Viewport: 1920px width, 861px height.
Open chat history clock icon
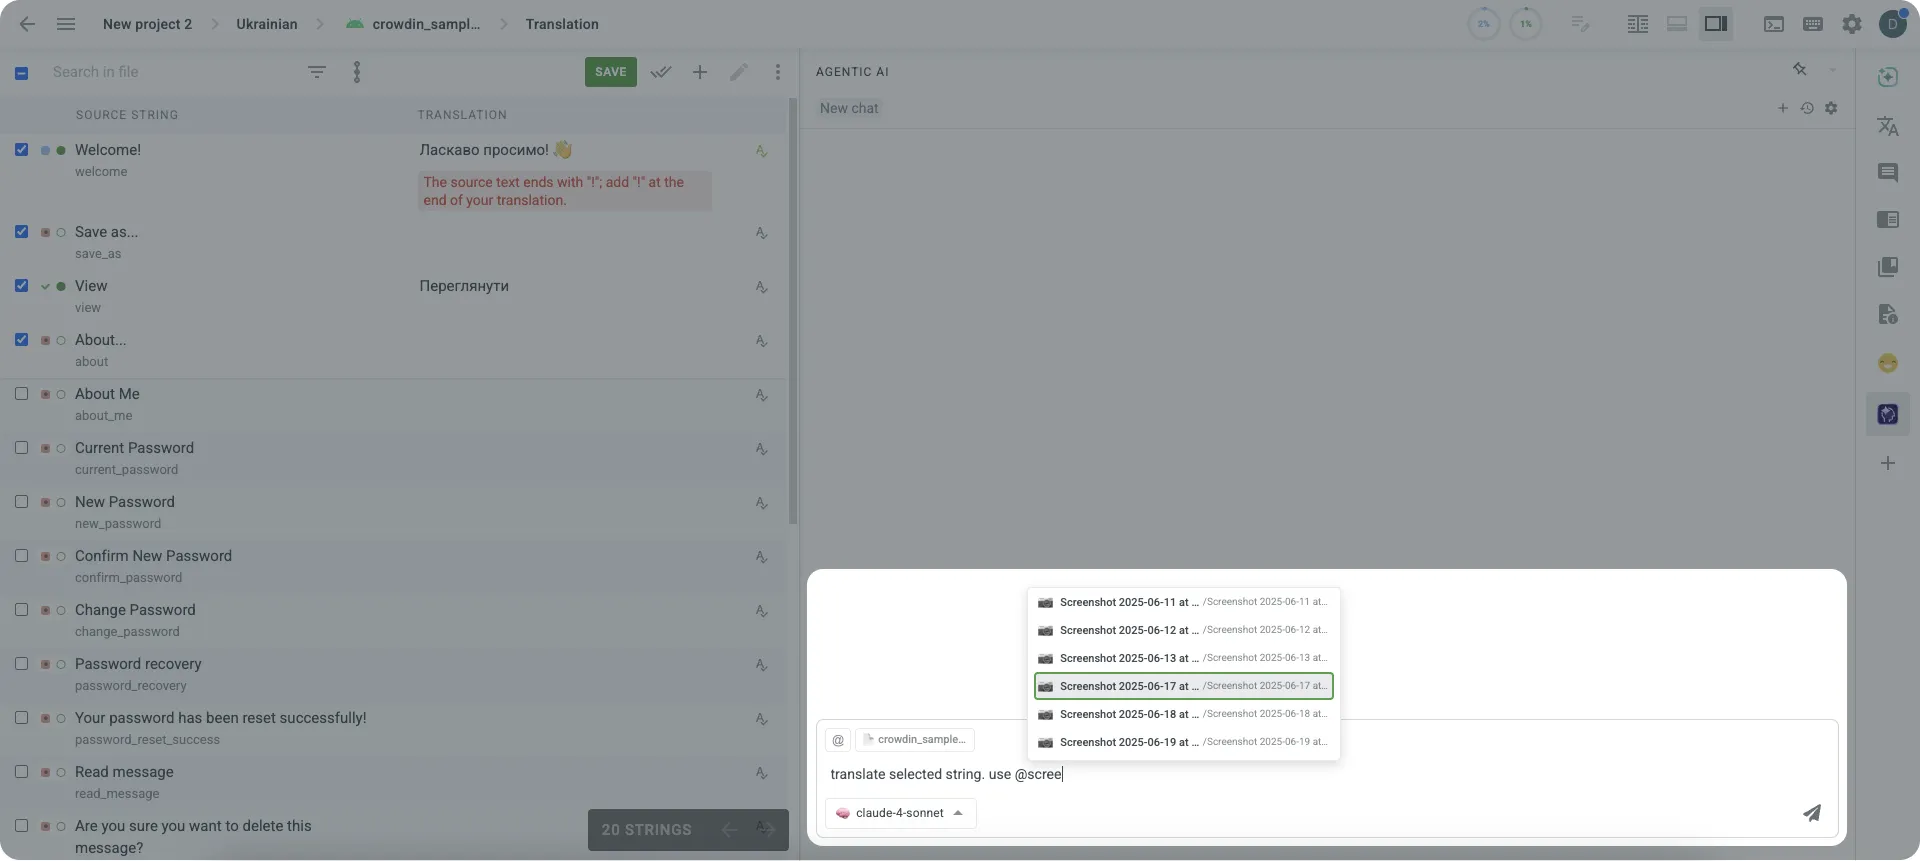1807,108
